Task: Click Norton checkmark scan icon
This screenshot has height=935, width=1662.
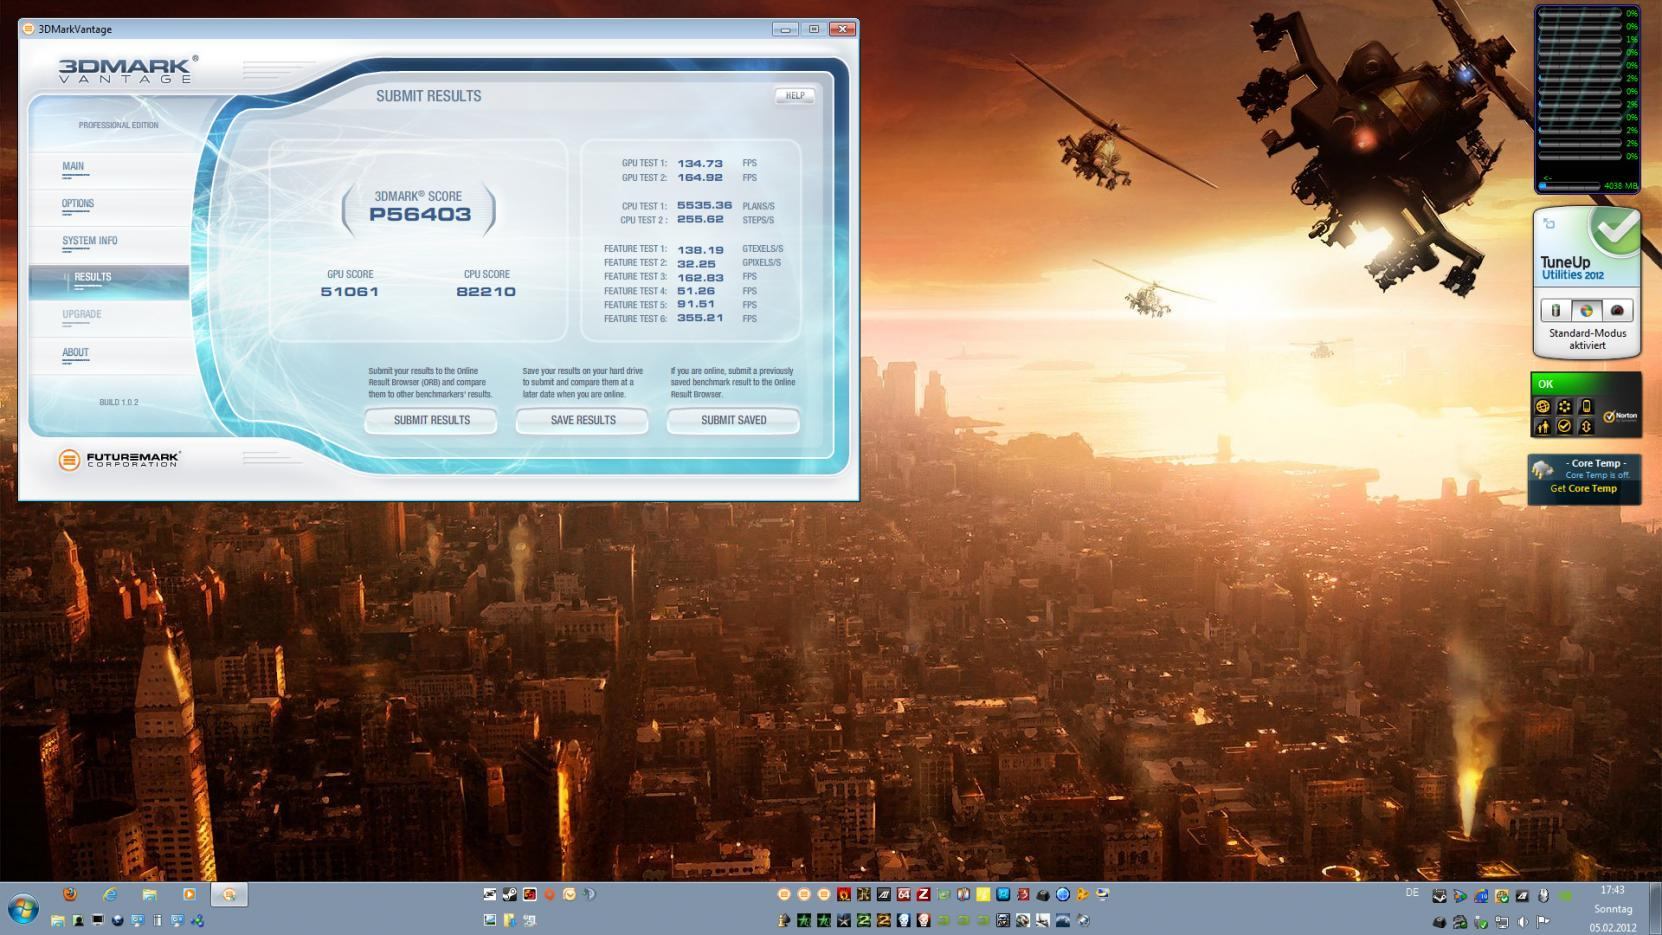Action: coord(1564,427)
